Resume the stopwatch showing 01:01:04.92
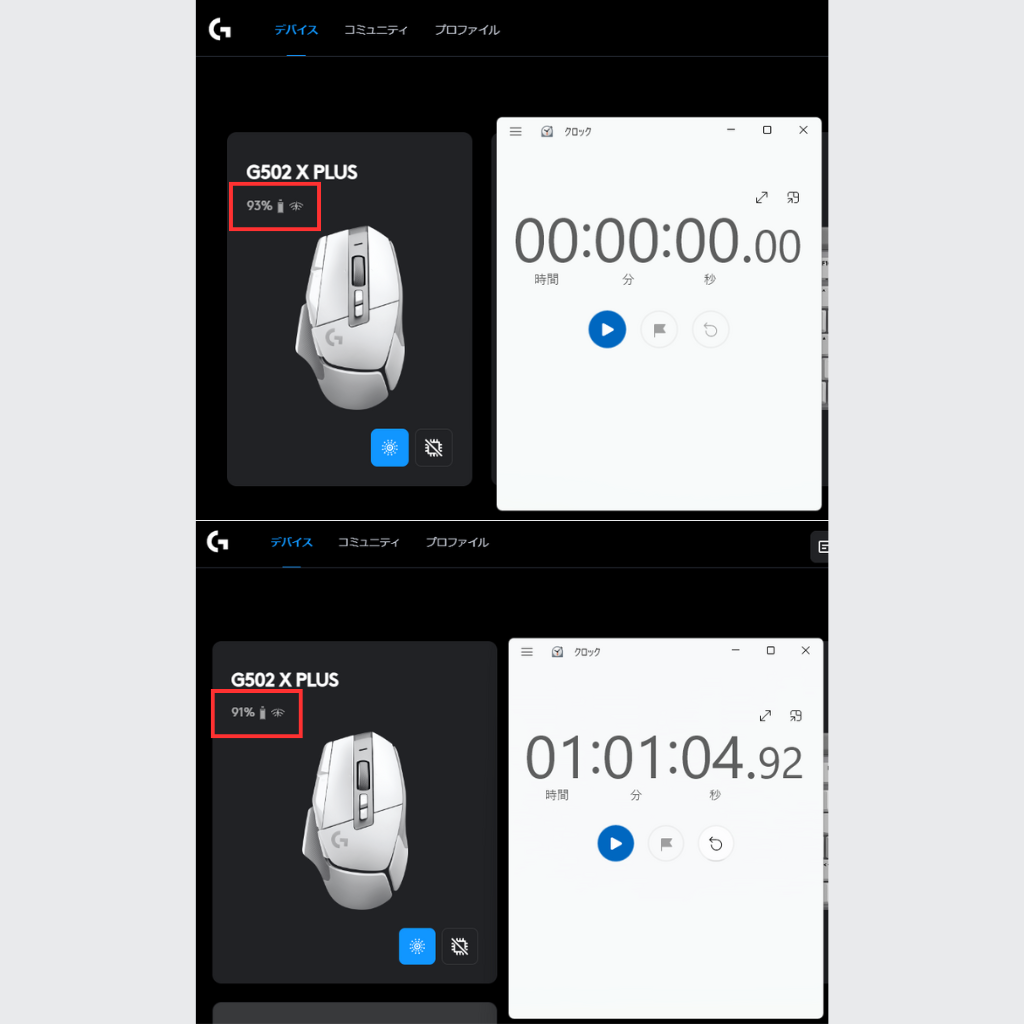Viewport: 1024px width, 1024px height. tap(615, 843)
